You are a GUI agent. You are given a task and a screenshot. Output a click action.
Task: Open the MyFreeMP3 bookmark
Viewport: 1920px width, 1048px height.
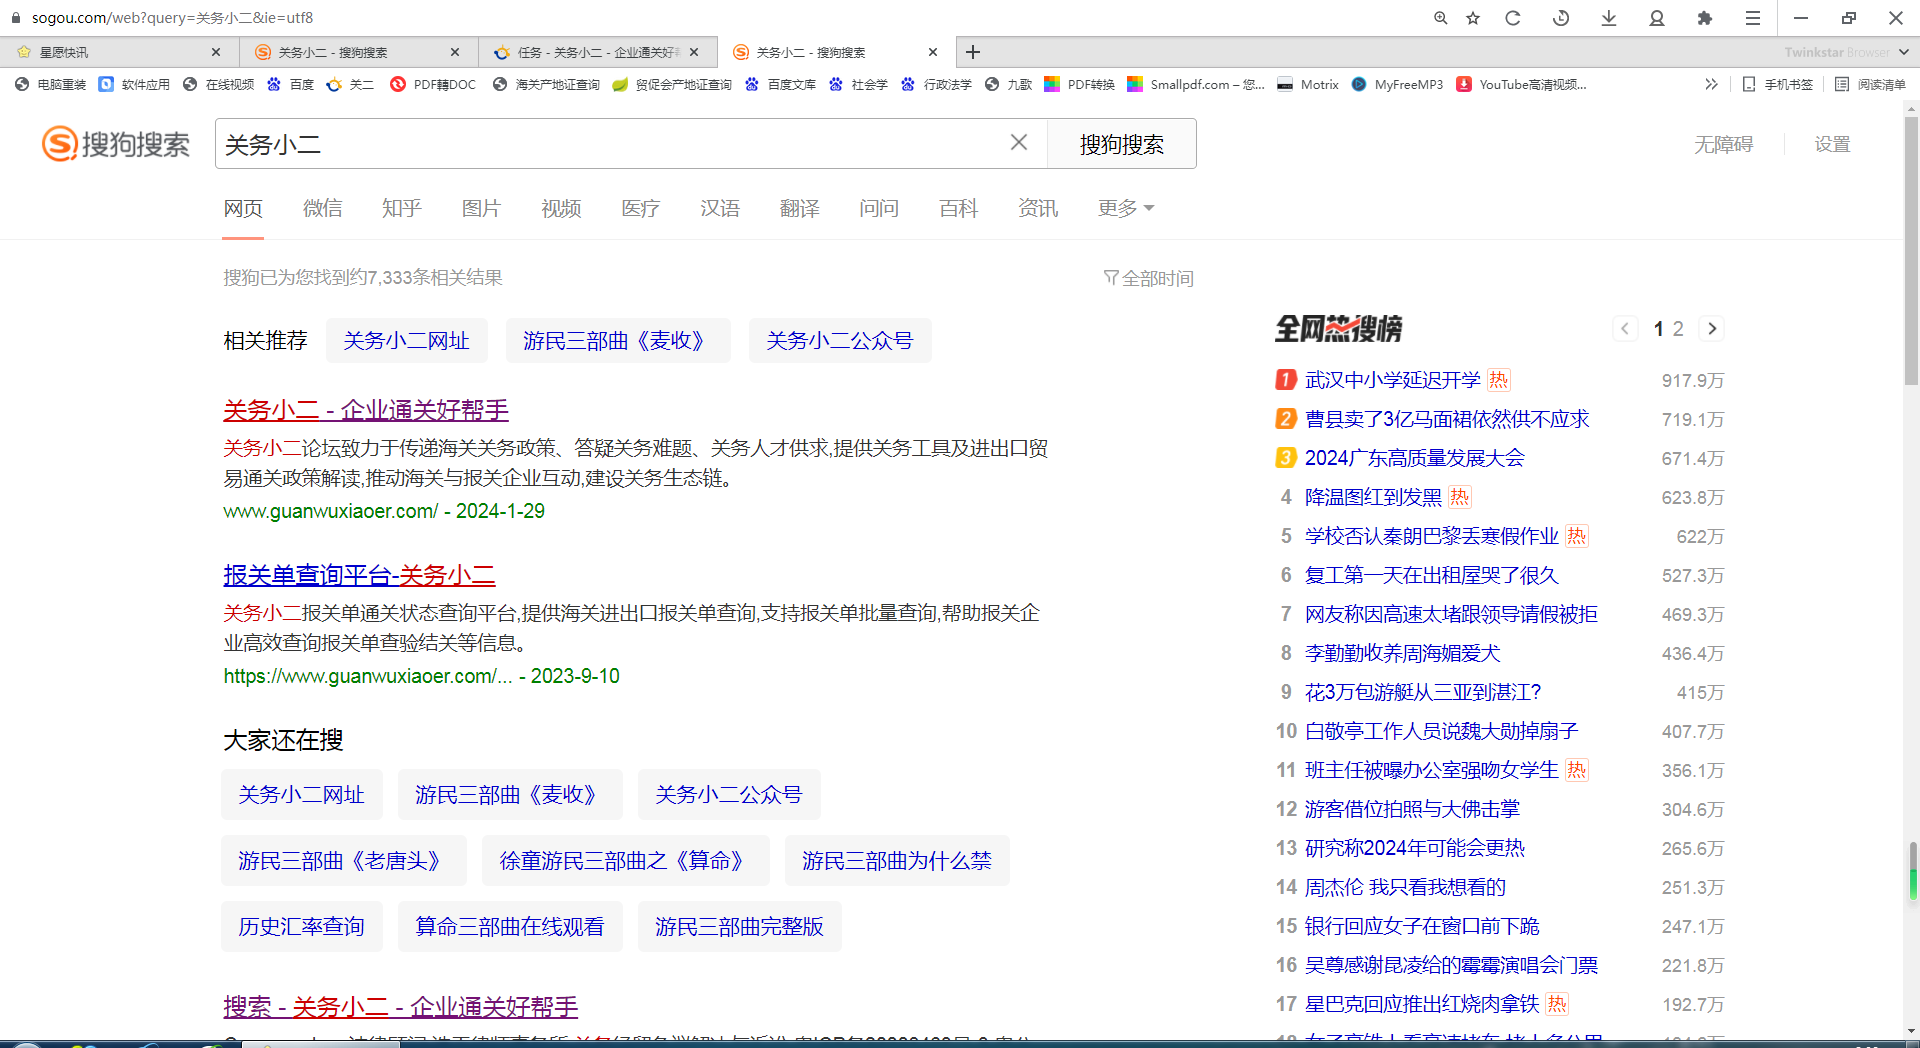pyautogui.click(x=1397, y=85)
